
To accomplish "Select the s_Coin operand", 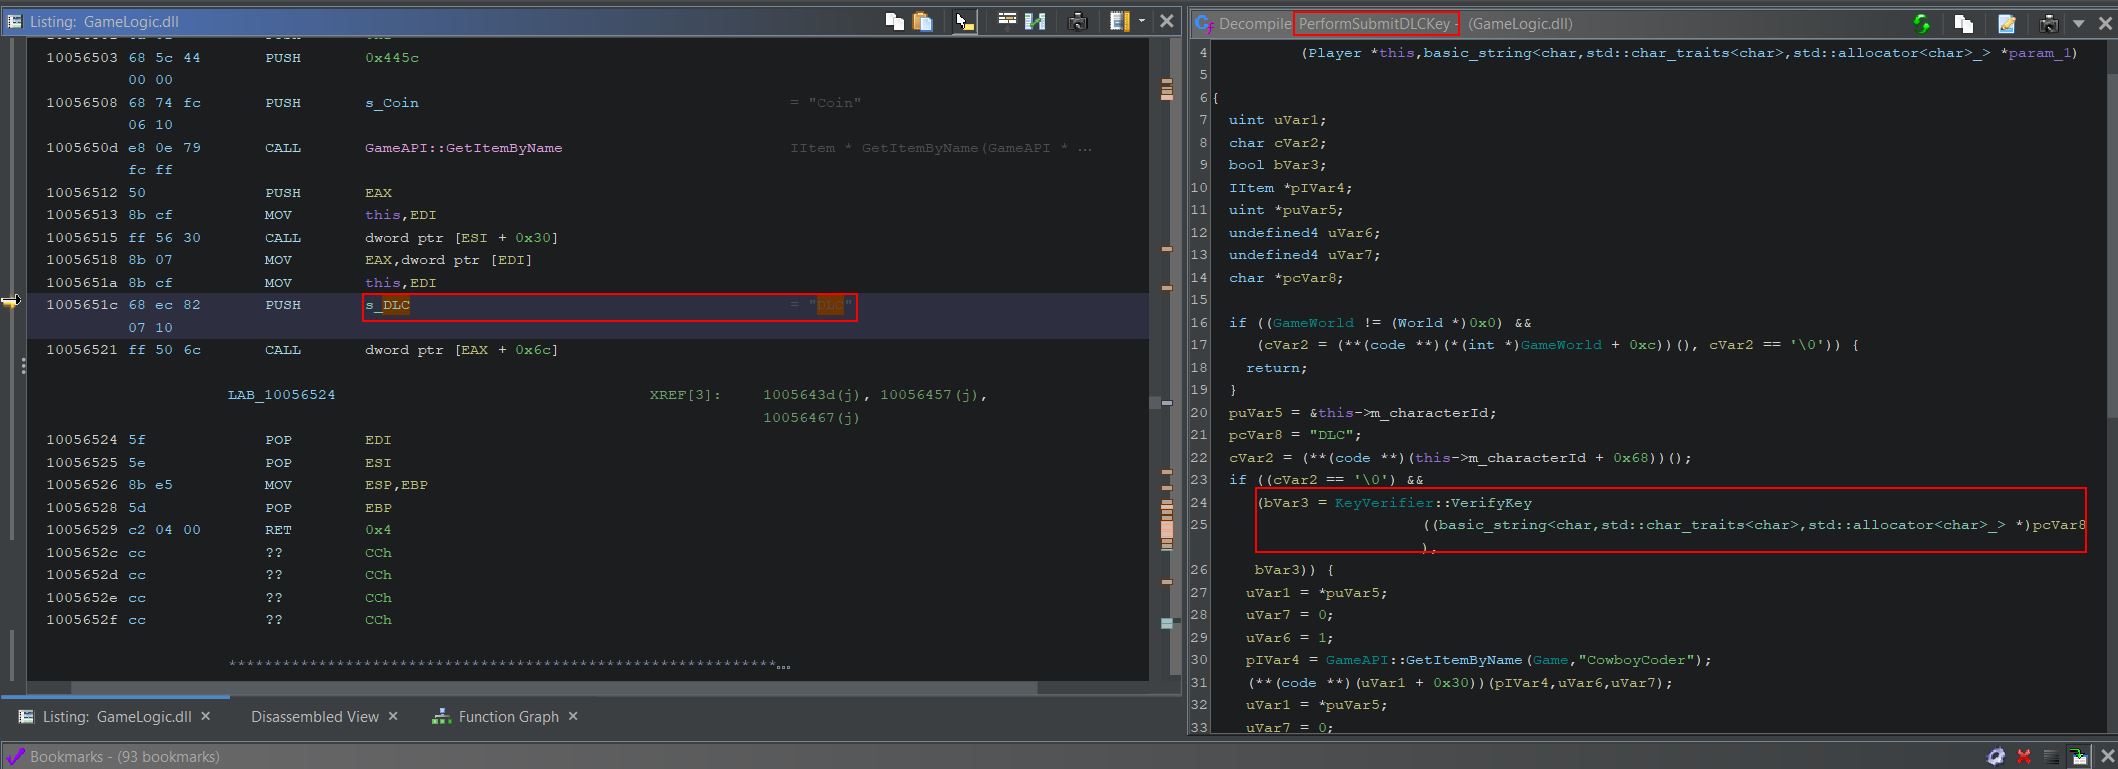I will (392, 103).
